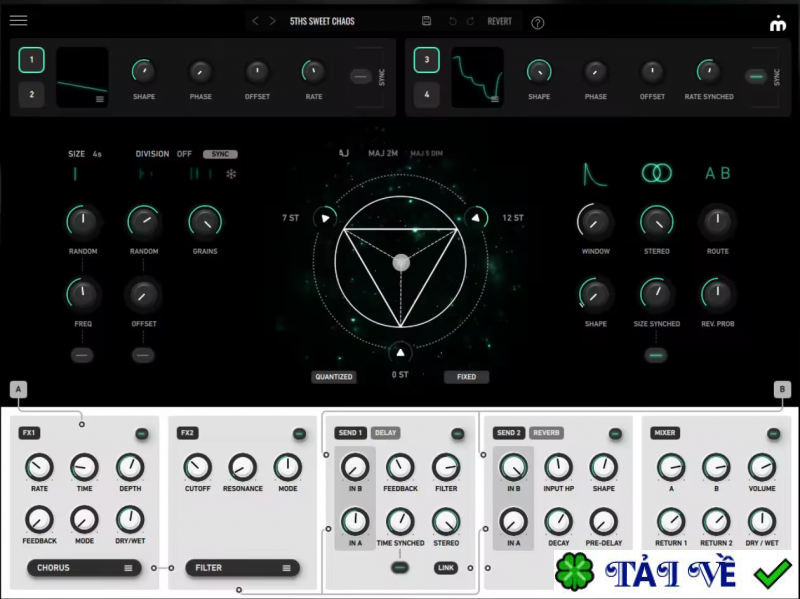
Task: Click the LINK button in delay
Action: pyautogui.click(x=445, y=567)
